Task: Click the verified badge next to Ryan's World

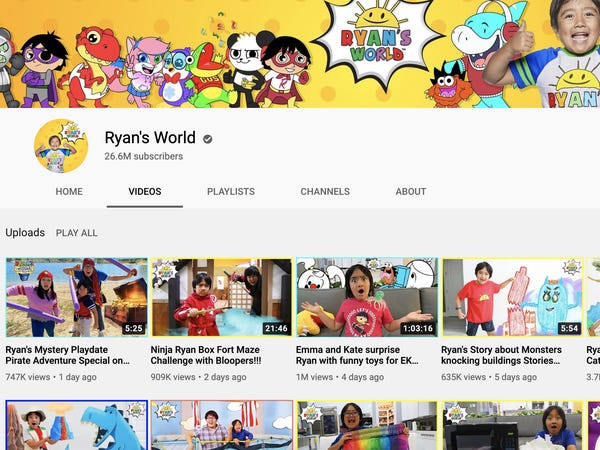Action: click(x=208, y=139)
